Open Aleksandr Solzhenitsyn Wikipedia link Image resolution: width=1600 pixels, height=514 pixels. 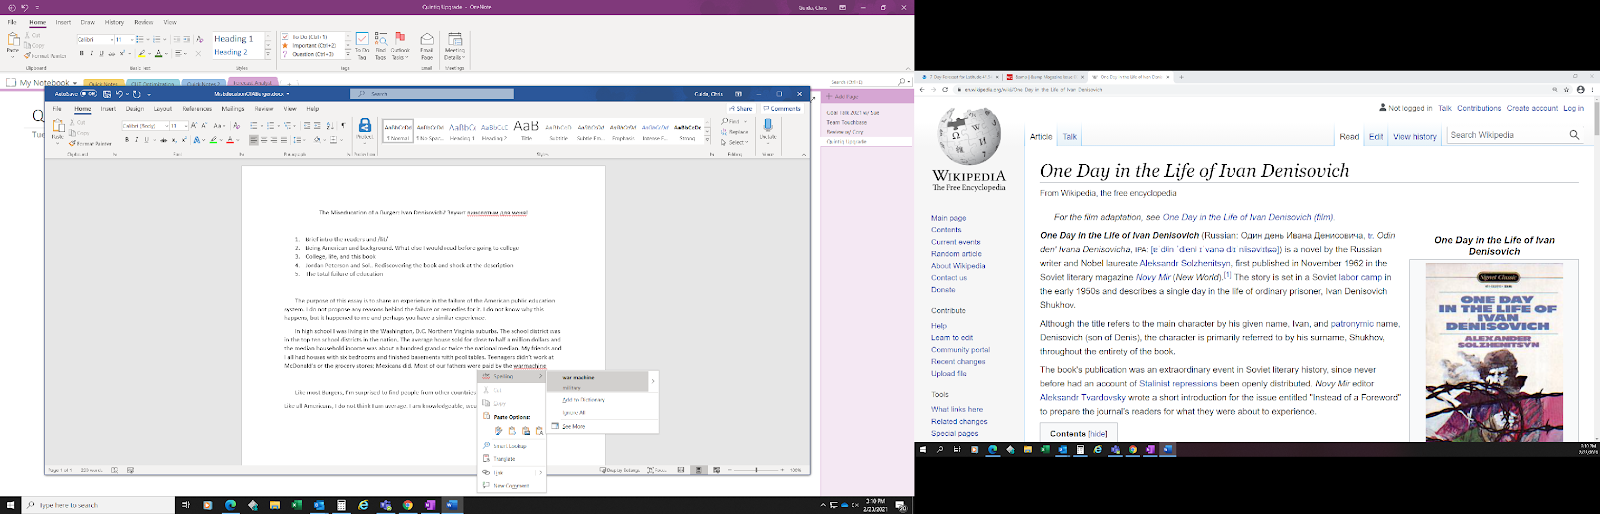point(1185,263)
